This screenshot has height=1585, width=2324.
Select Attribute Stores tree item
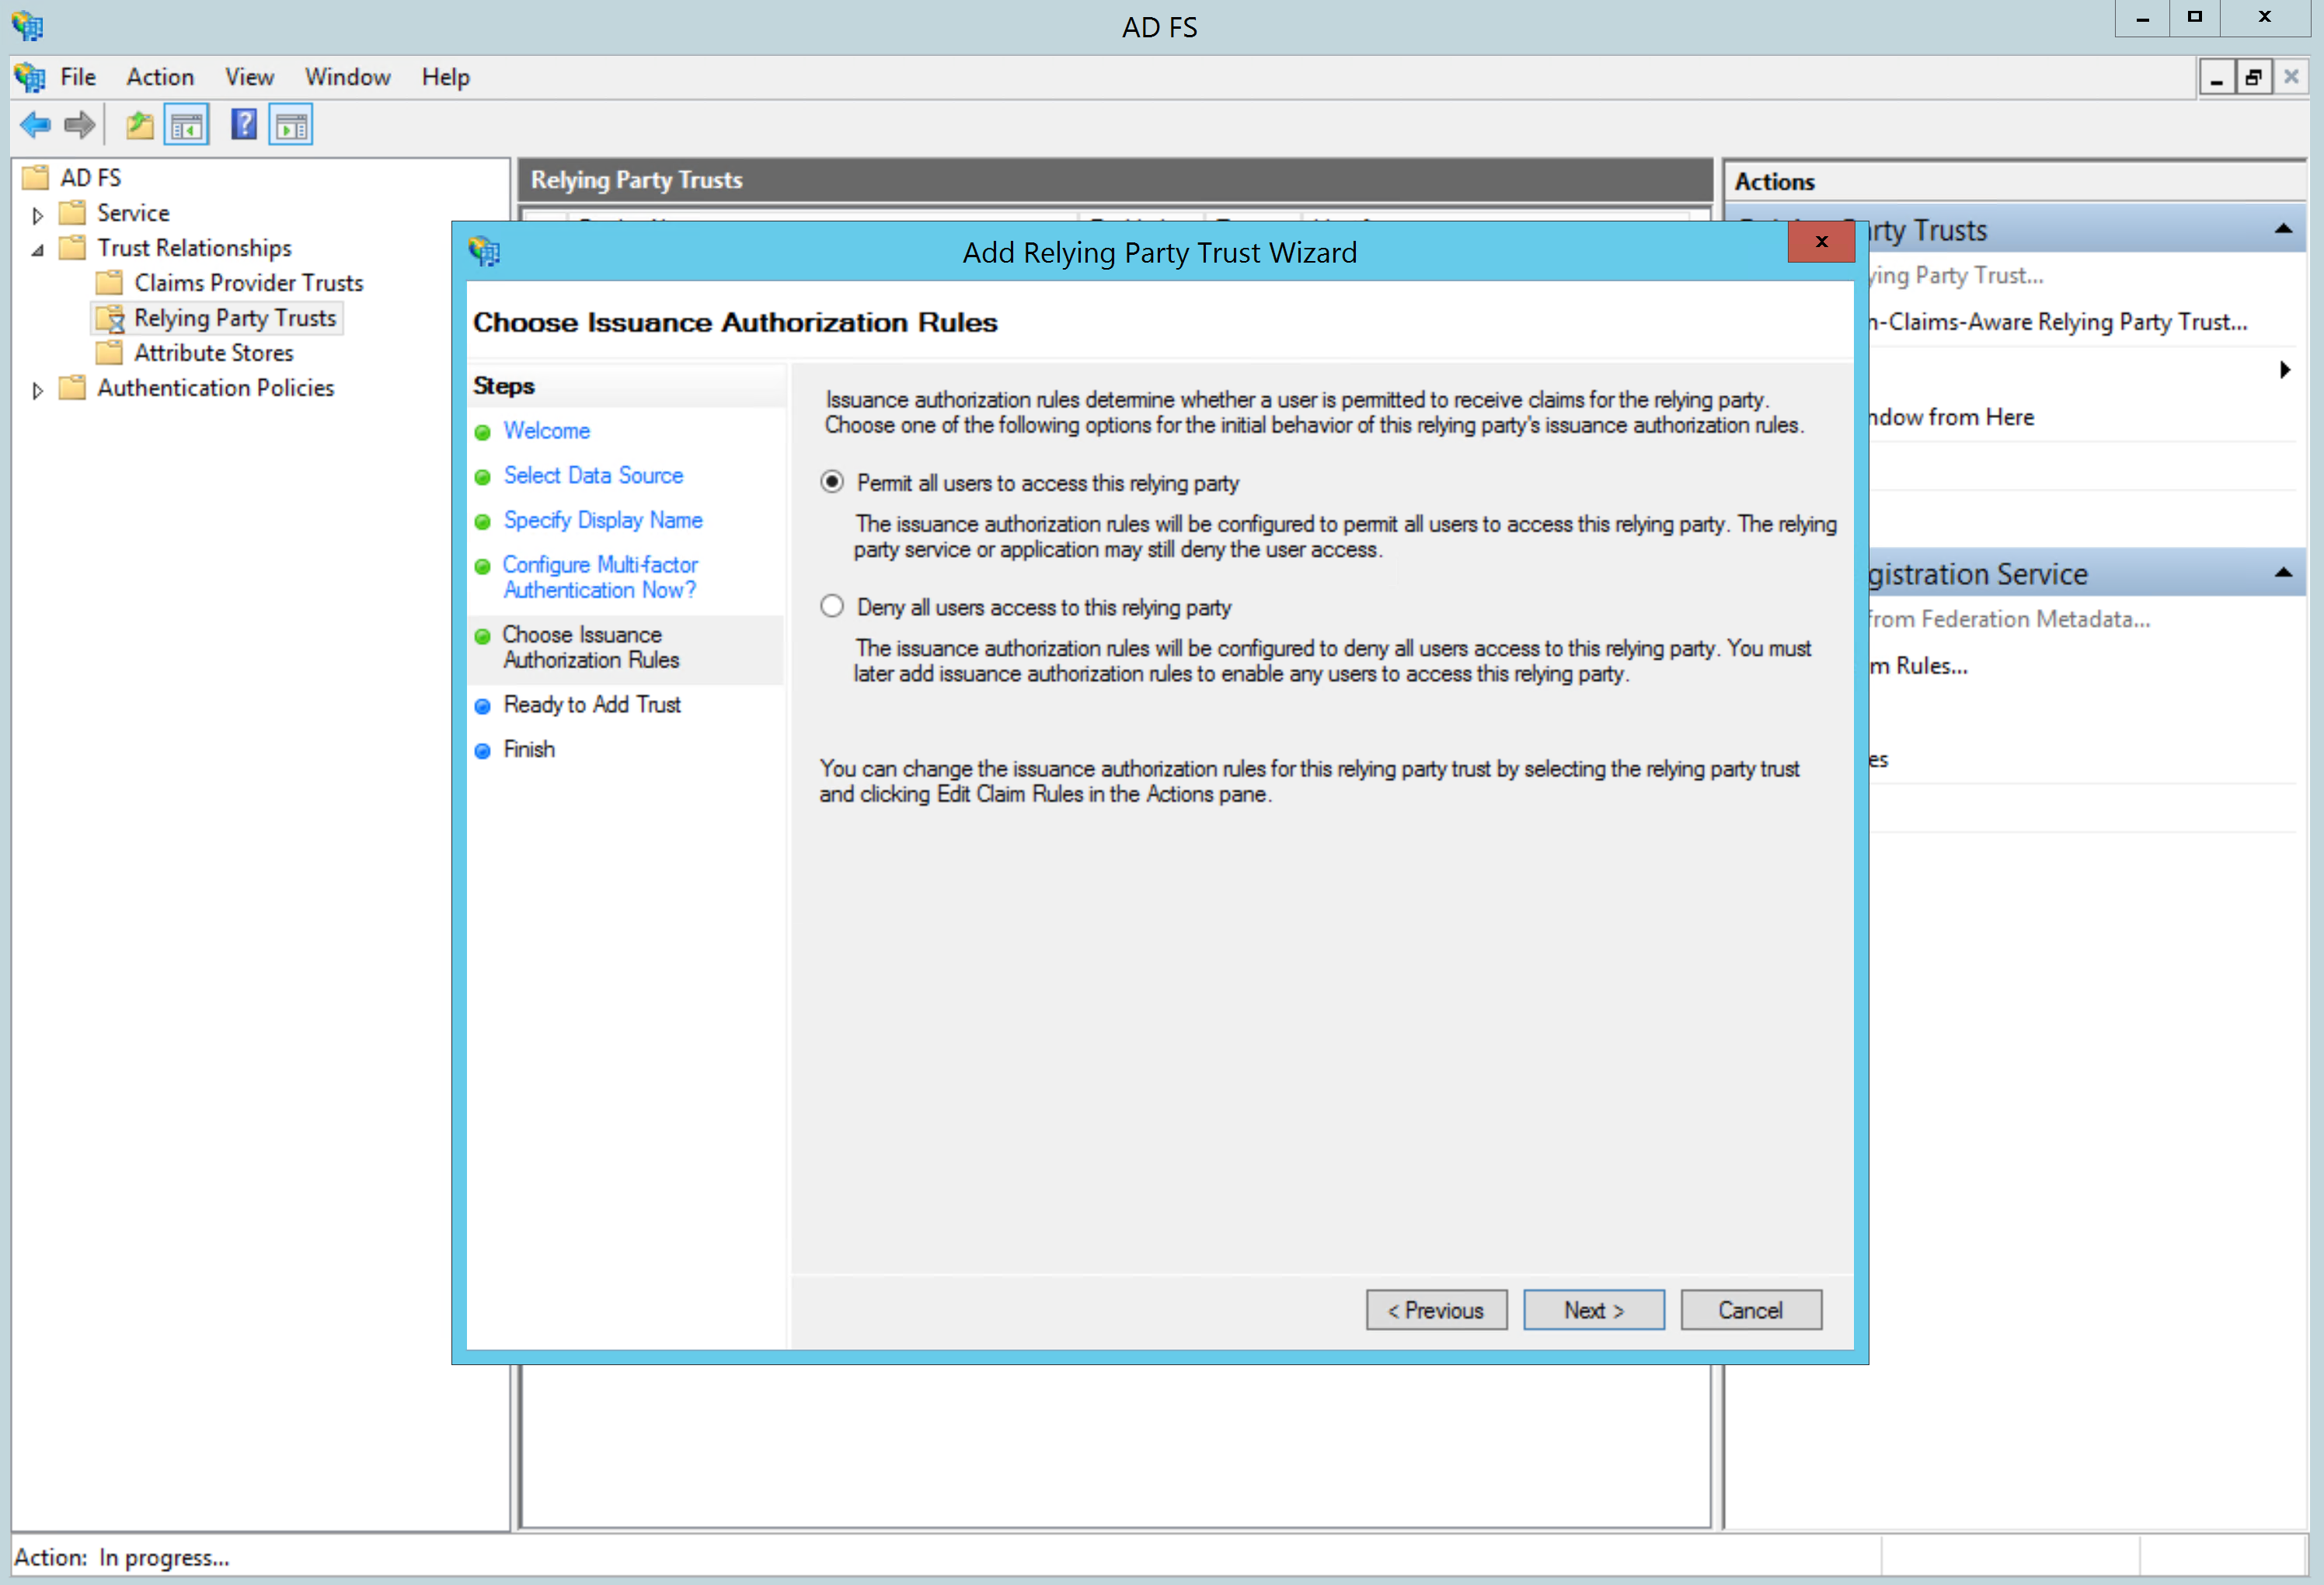coord(214,353)
